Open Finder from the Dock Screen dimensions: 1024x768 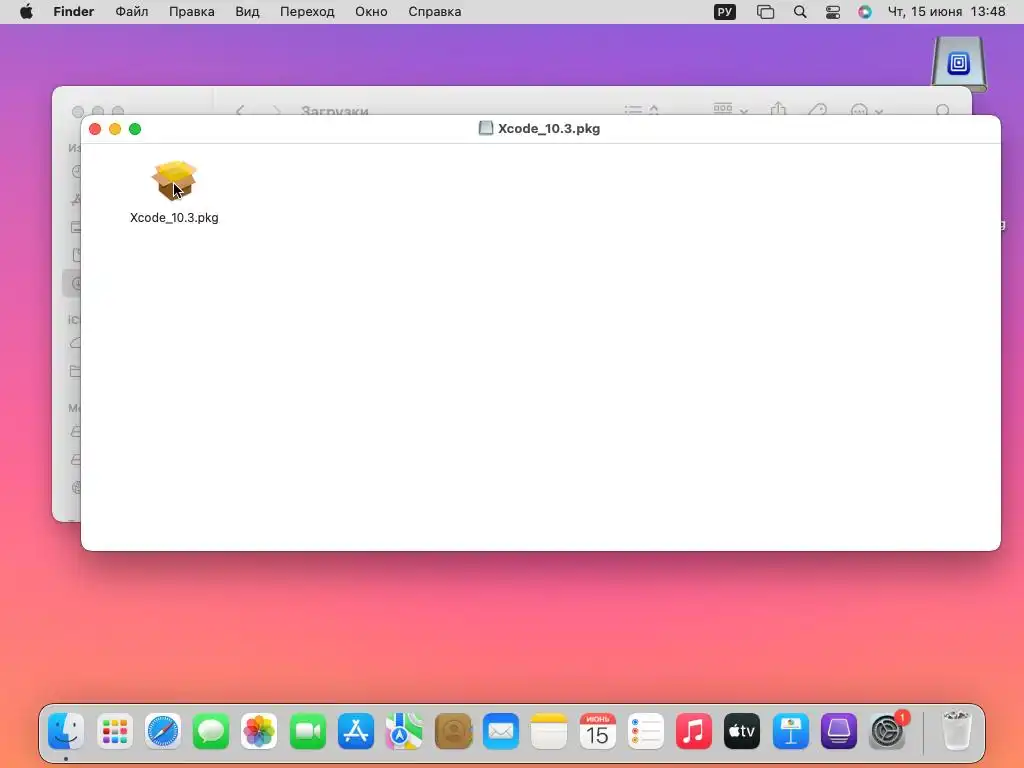tap(66, 731)
